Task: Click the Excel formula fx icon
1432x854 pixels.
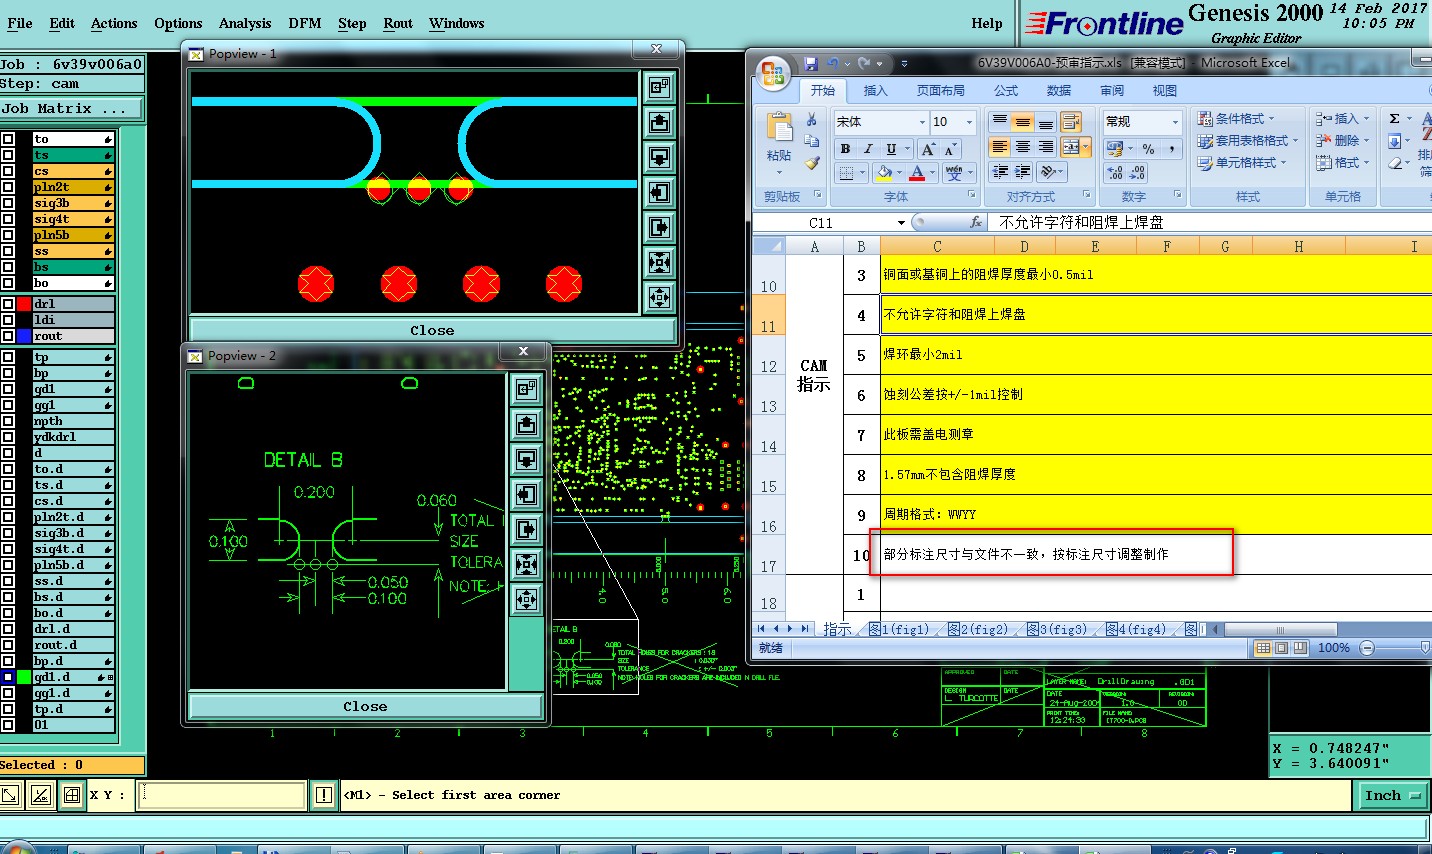Action: (x=976, y=222)
